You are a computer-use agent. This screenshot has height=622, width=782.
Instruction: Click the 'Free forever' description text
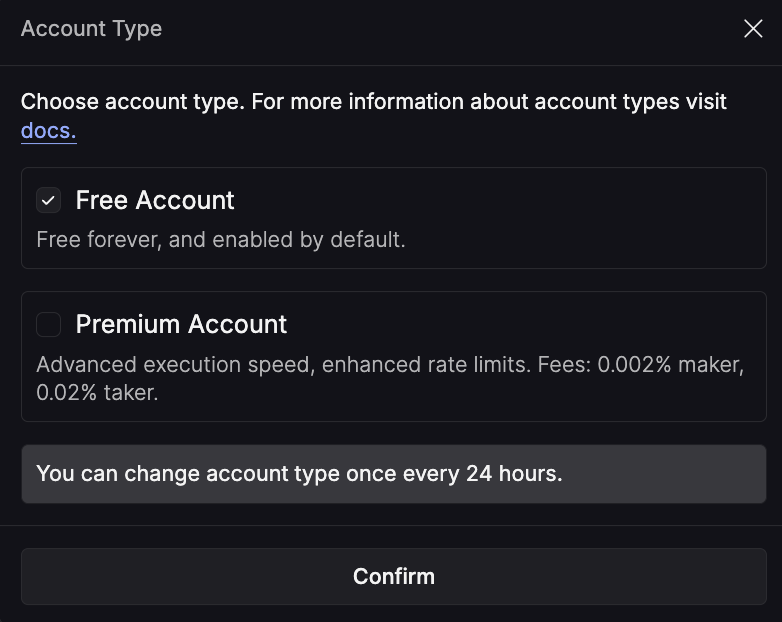220,240
